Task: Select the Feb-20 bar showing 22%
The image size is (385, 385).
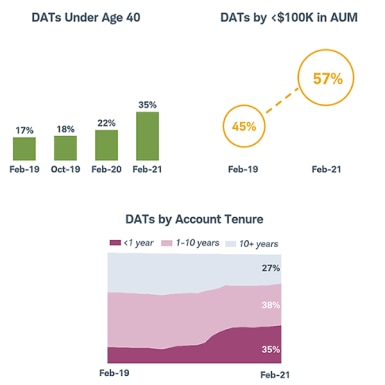Action: coord(106,145)
